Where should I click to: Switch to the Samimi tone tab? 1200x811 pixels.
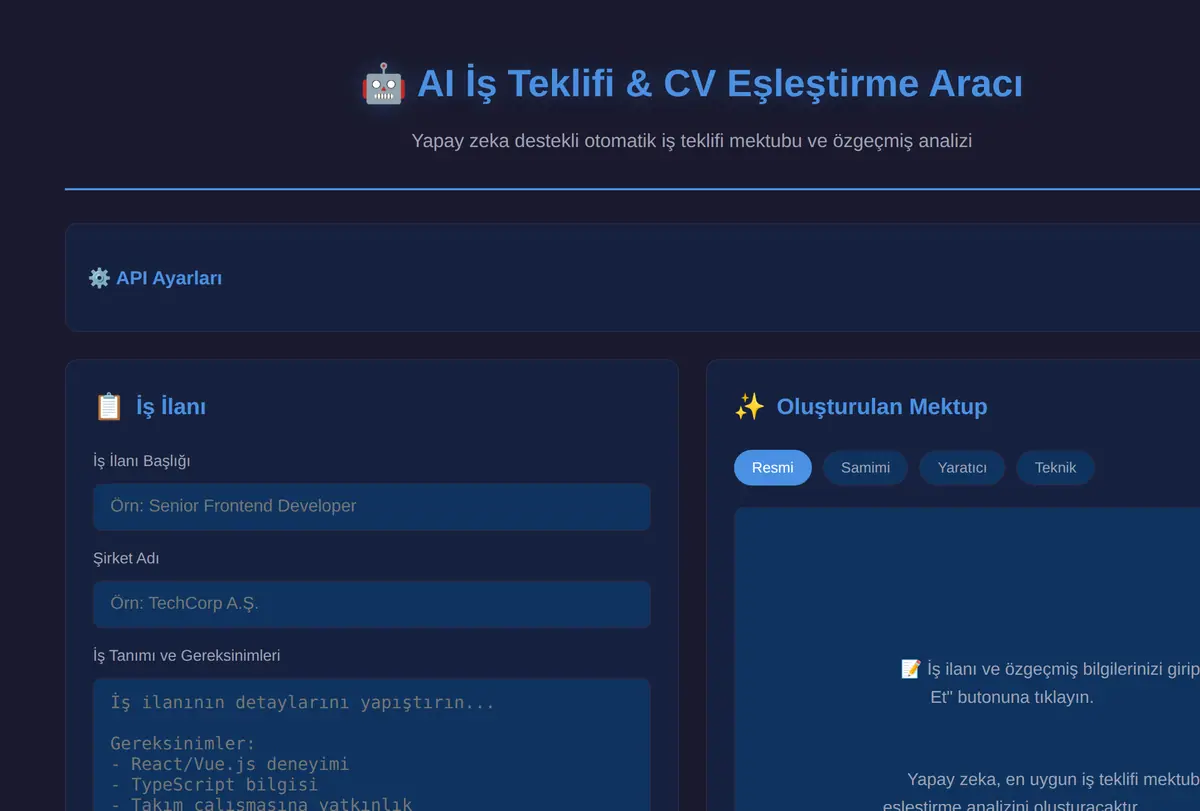click(x=865, y=467)
